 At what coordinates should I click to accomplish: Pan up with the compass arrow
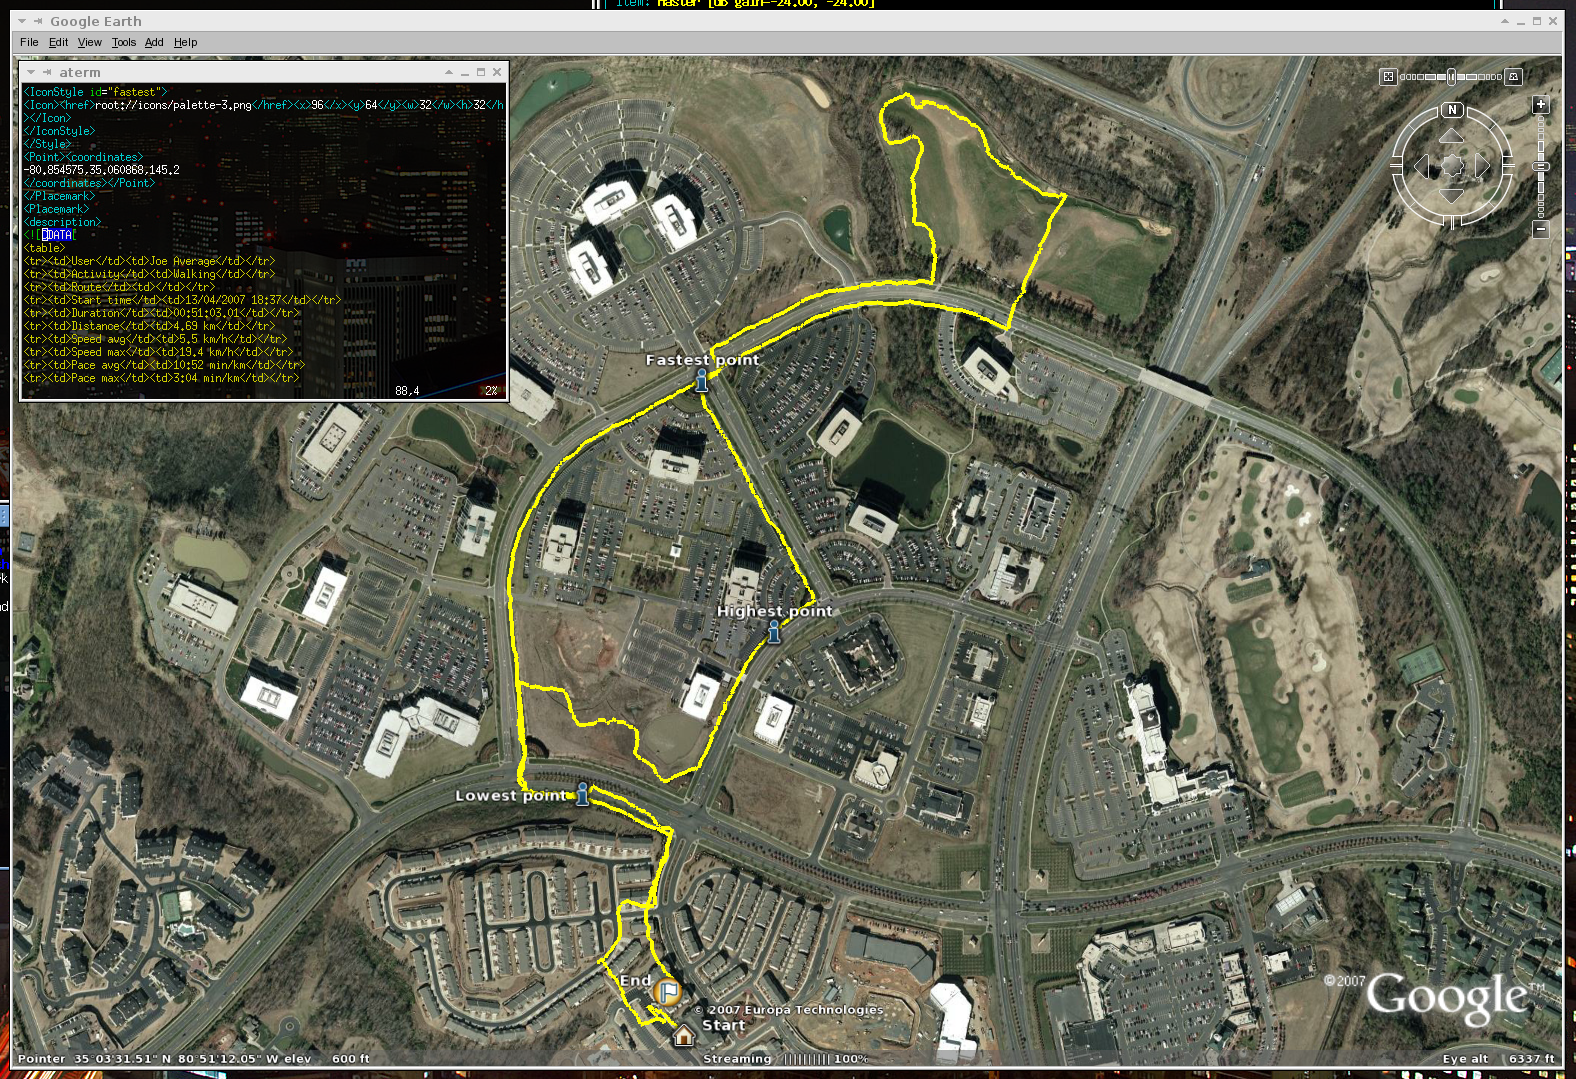[1452, 136]
